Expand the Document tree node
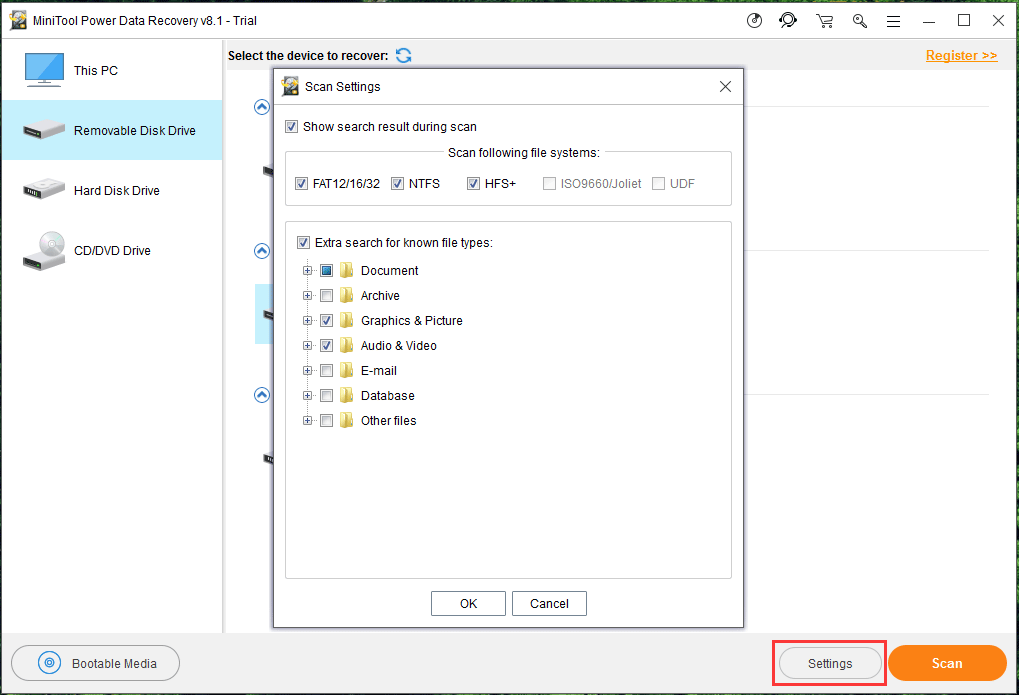The image size is (1019, 695). [x=308, y=271]
